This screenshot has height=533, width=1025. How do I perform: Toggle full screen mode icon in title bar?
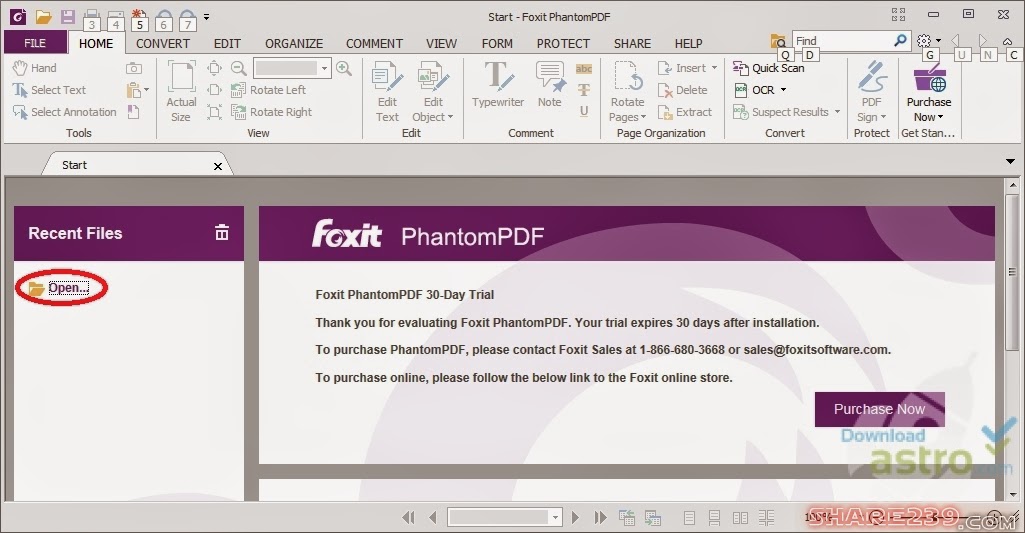[898, 14]
